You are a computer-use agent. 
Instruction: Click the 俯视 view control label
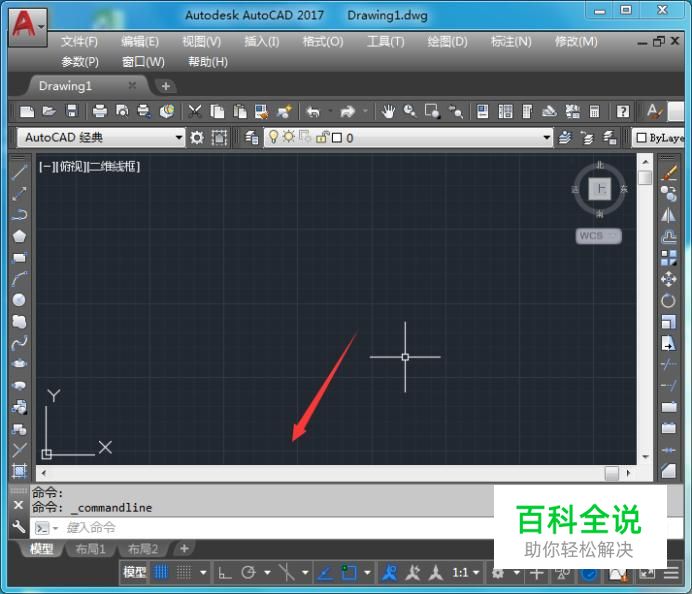71,167
